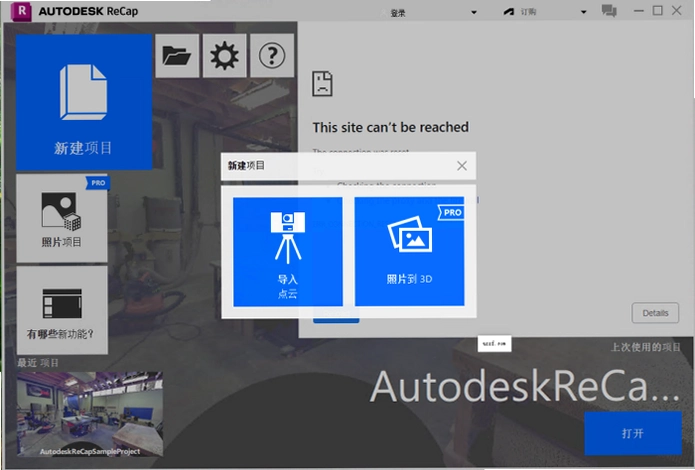Open settings with the gear icon
This screenshot has height=470, width=695.
pyautogui.click(x=224, y=56)
